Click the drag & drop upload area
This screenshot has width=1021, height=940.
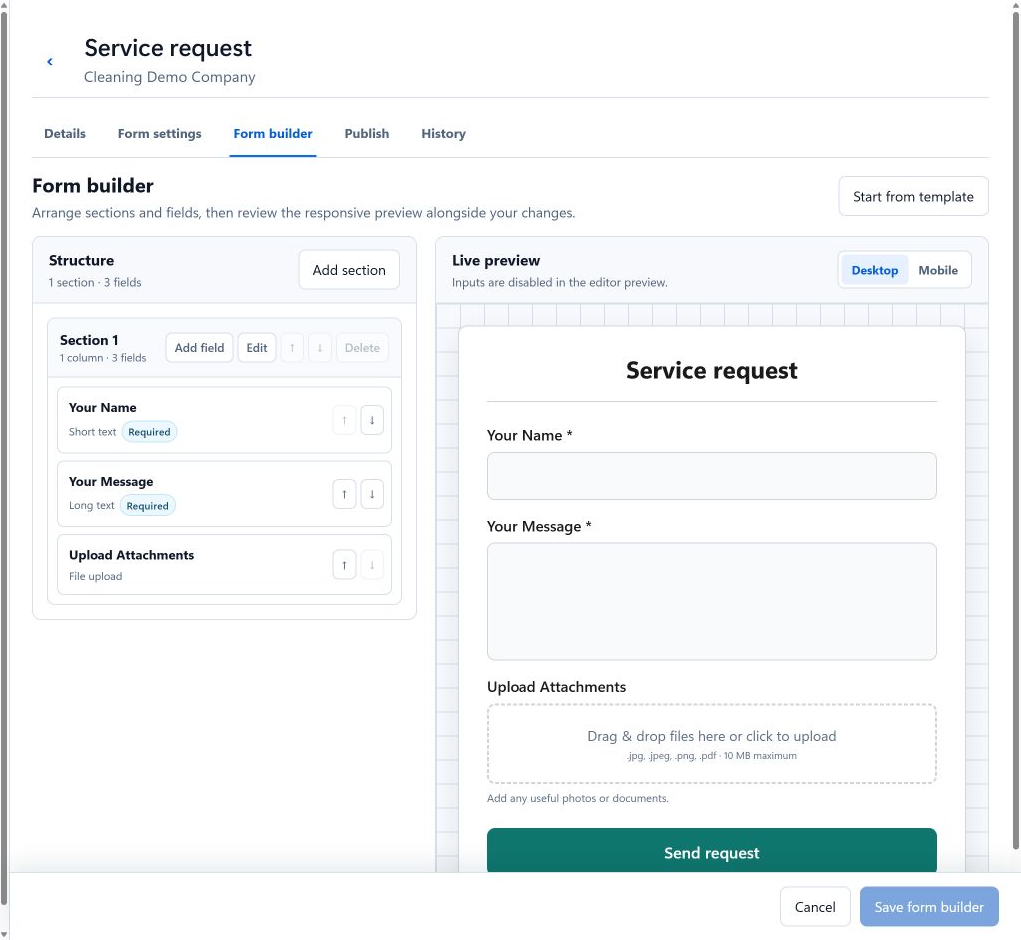click(x=711, y=743)
